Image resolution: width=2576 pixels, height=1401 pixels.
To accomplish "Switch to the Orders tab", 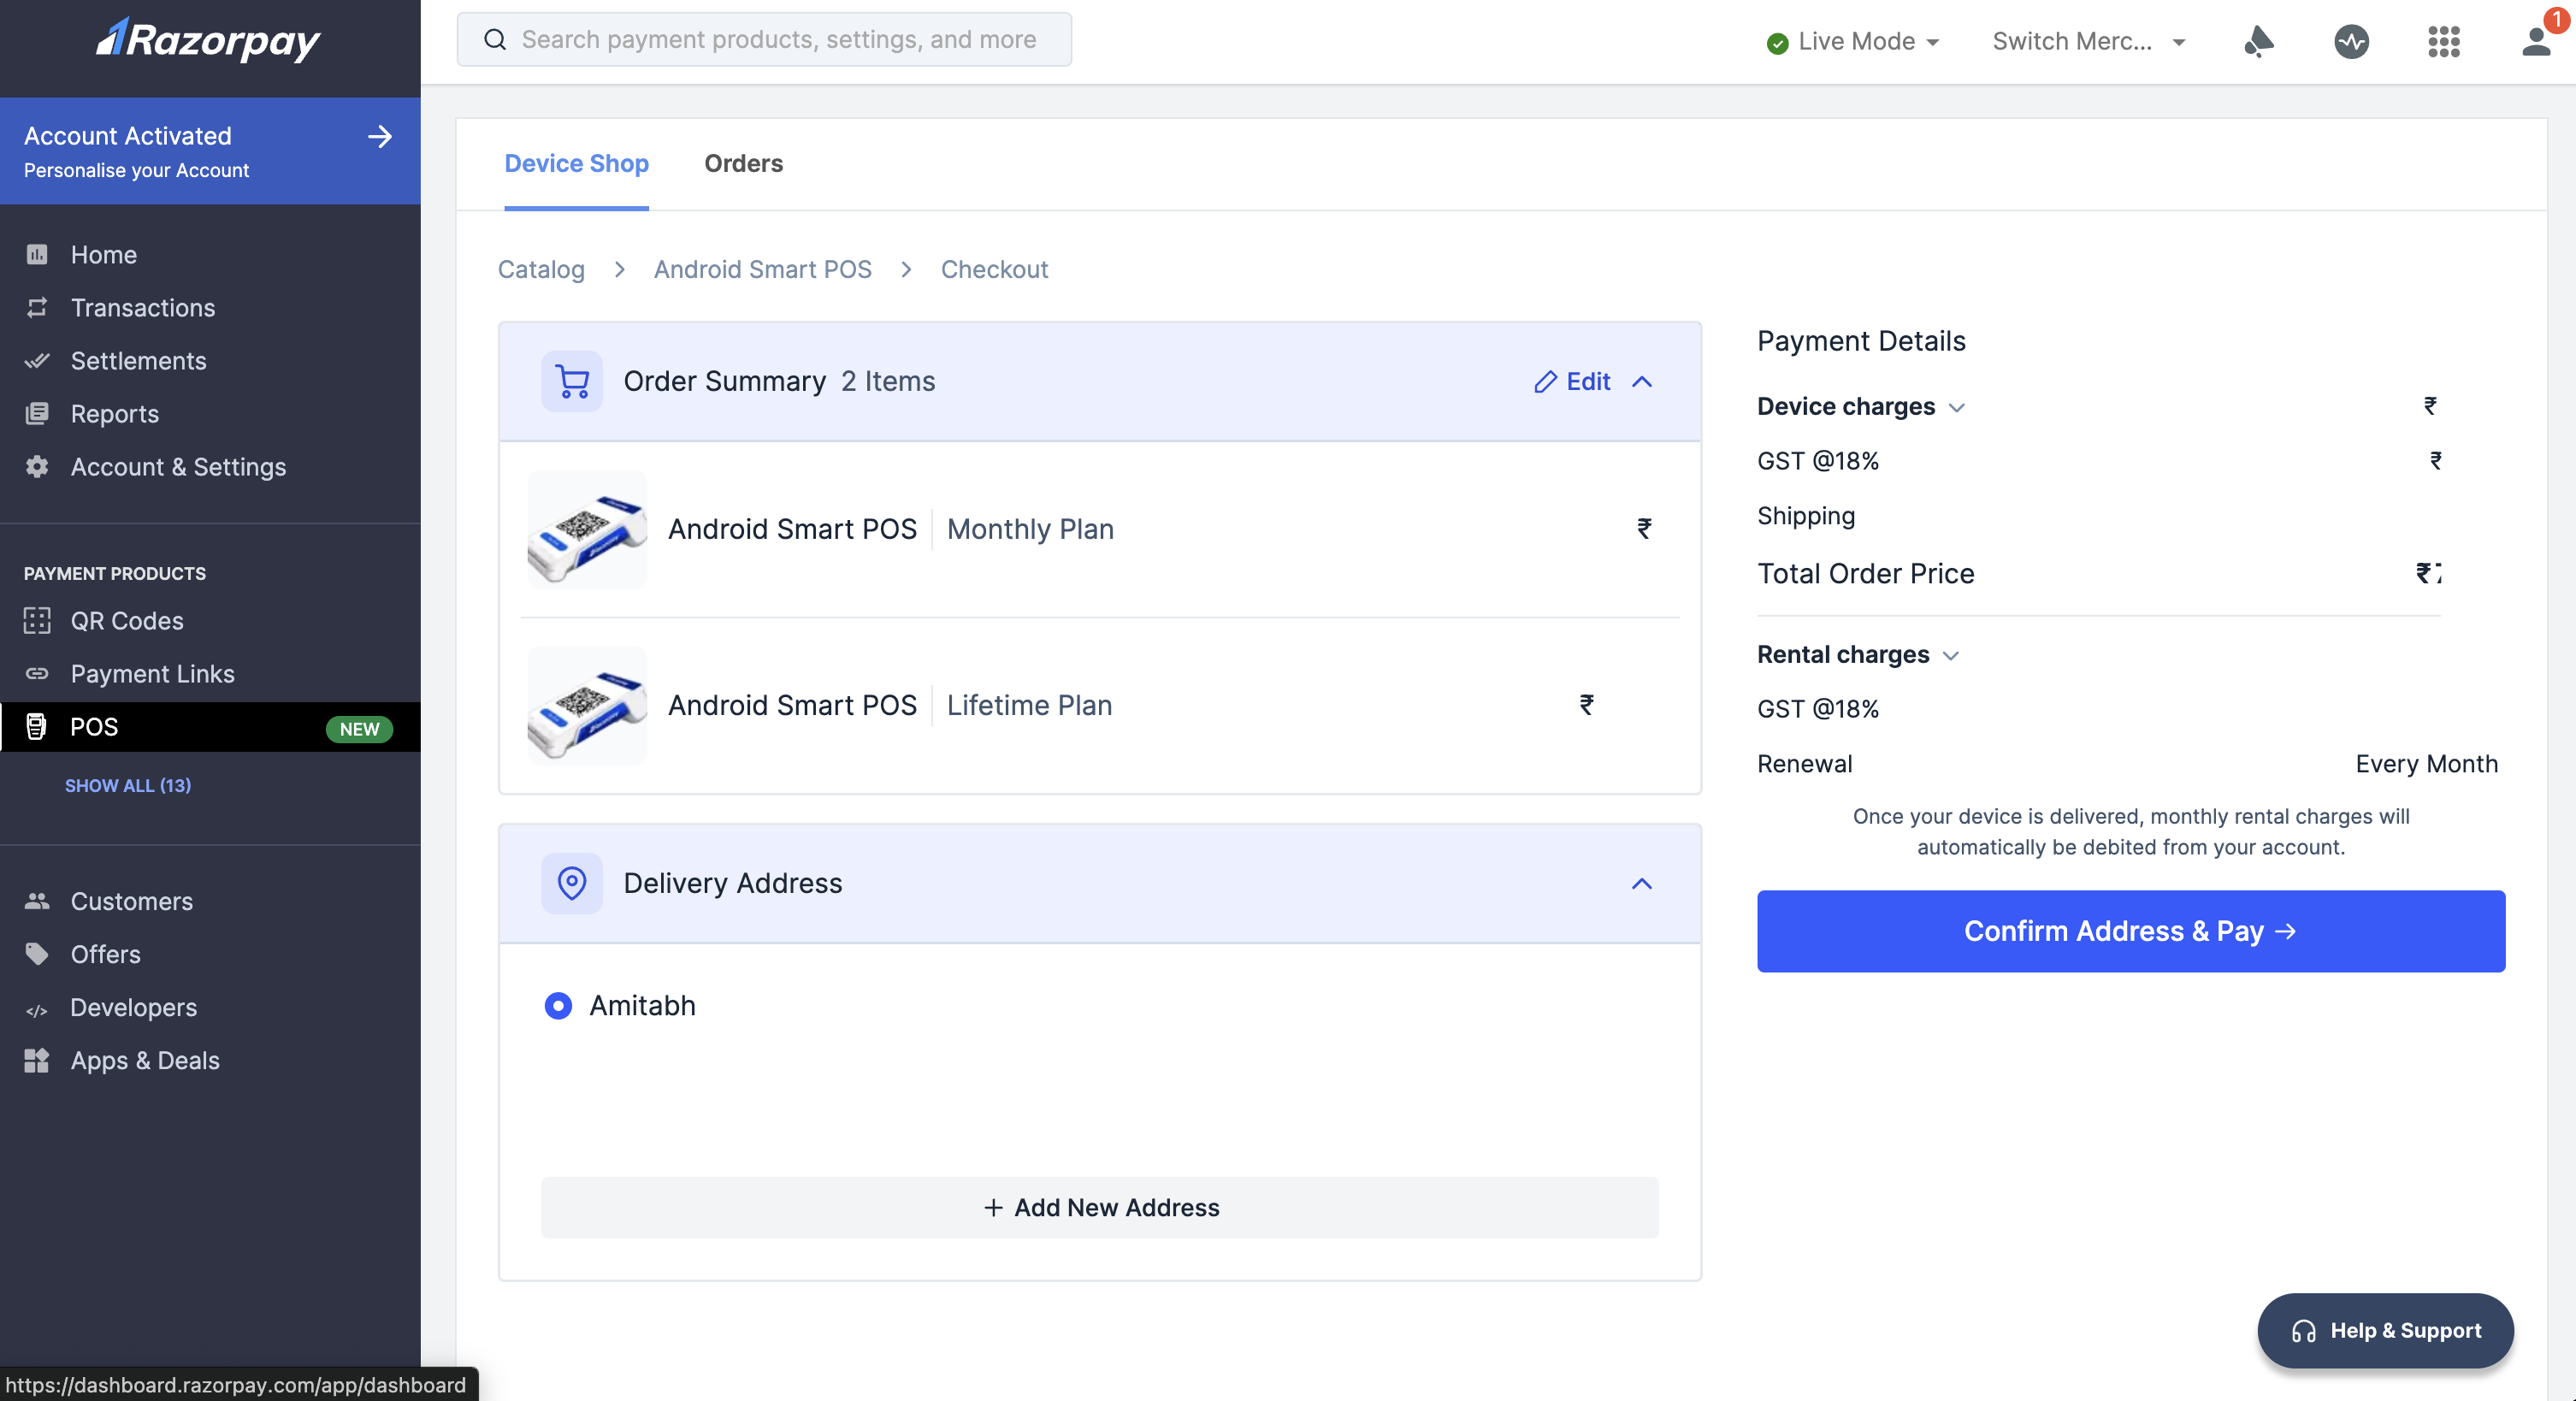I will [743, 163].
